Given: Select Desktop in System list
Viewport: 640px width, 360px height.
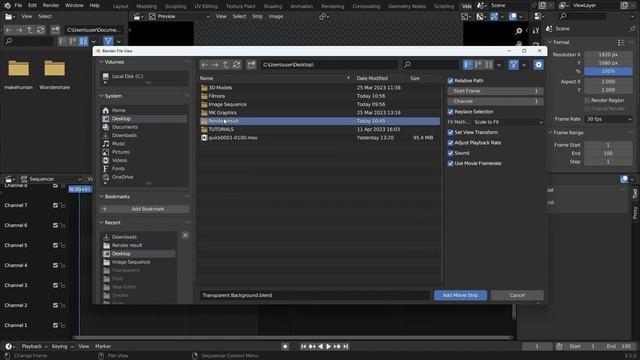Looking at the screenshot, I should (144, 119).
